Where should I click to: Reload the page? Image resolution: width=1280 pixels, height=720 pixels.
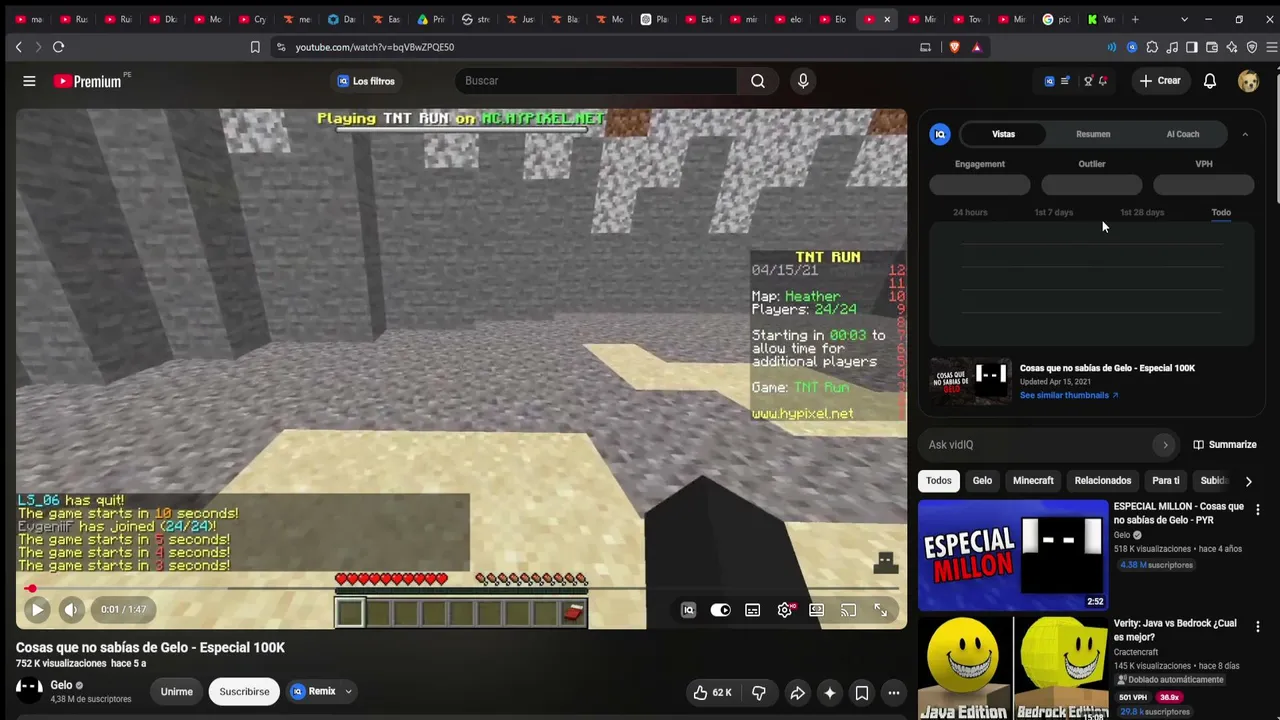58,47
